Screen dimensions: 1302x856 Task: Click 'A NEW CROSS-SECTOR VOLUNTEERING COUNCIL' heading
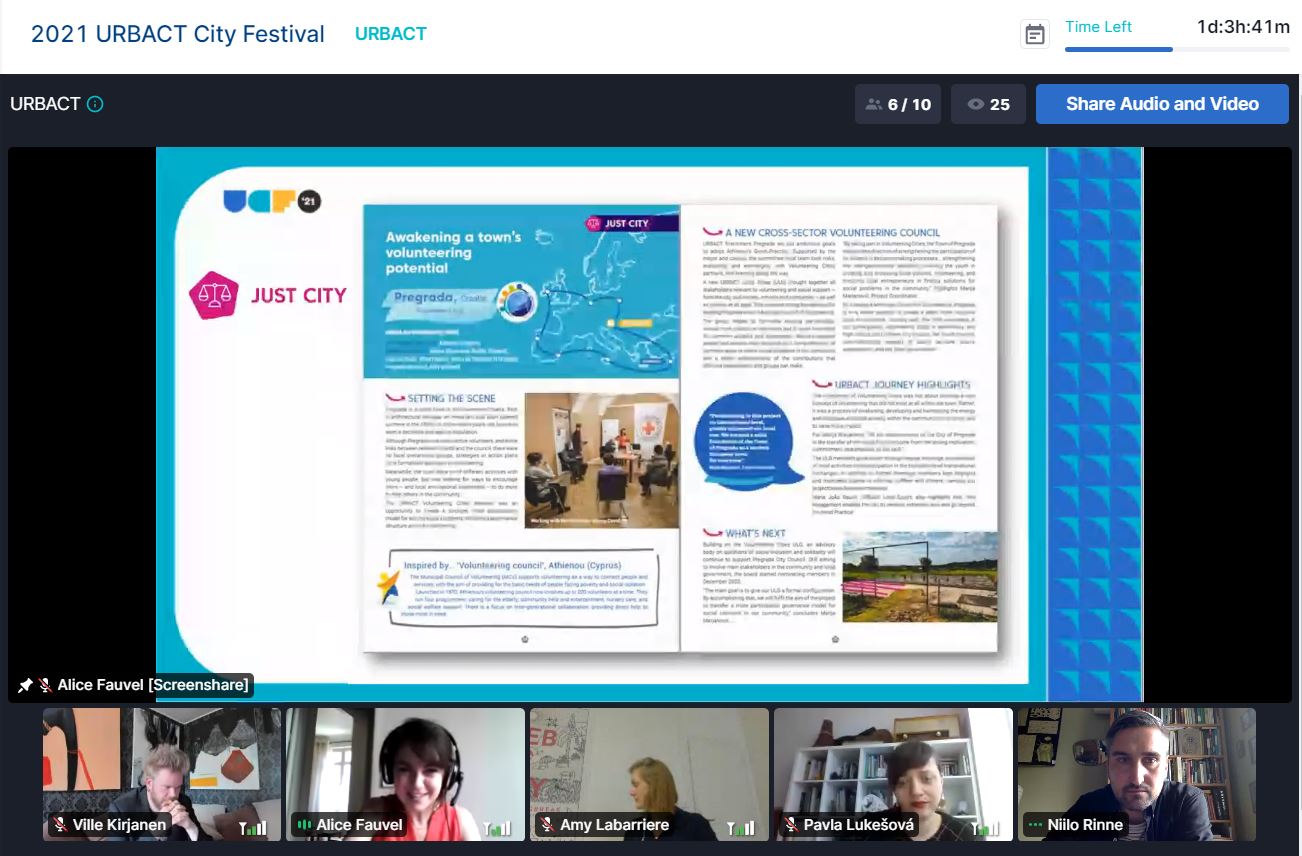point(833,232)
